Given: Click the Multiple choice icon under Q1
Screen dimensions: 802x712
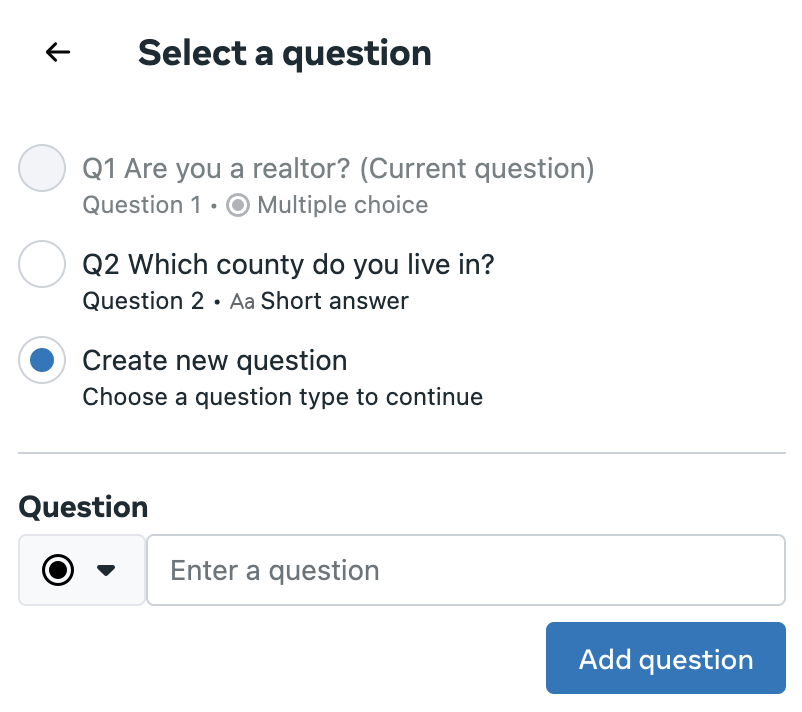Looking at the screenshot, I should point(238,205).
